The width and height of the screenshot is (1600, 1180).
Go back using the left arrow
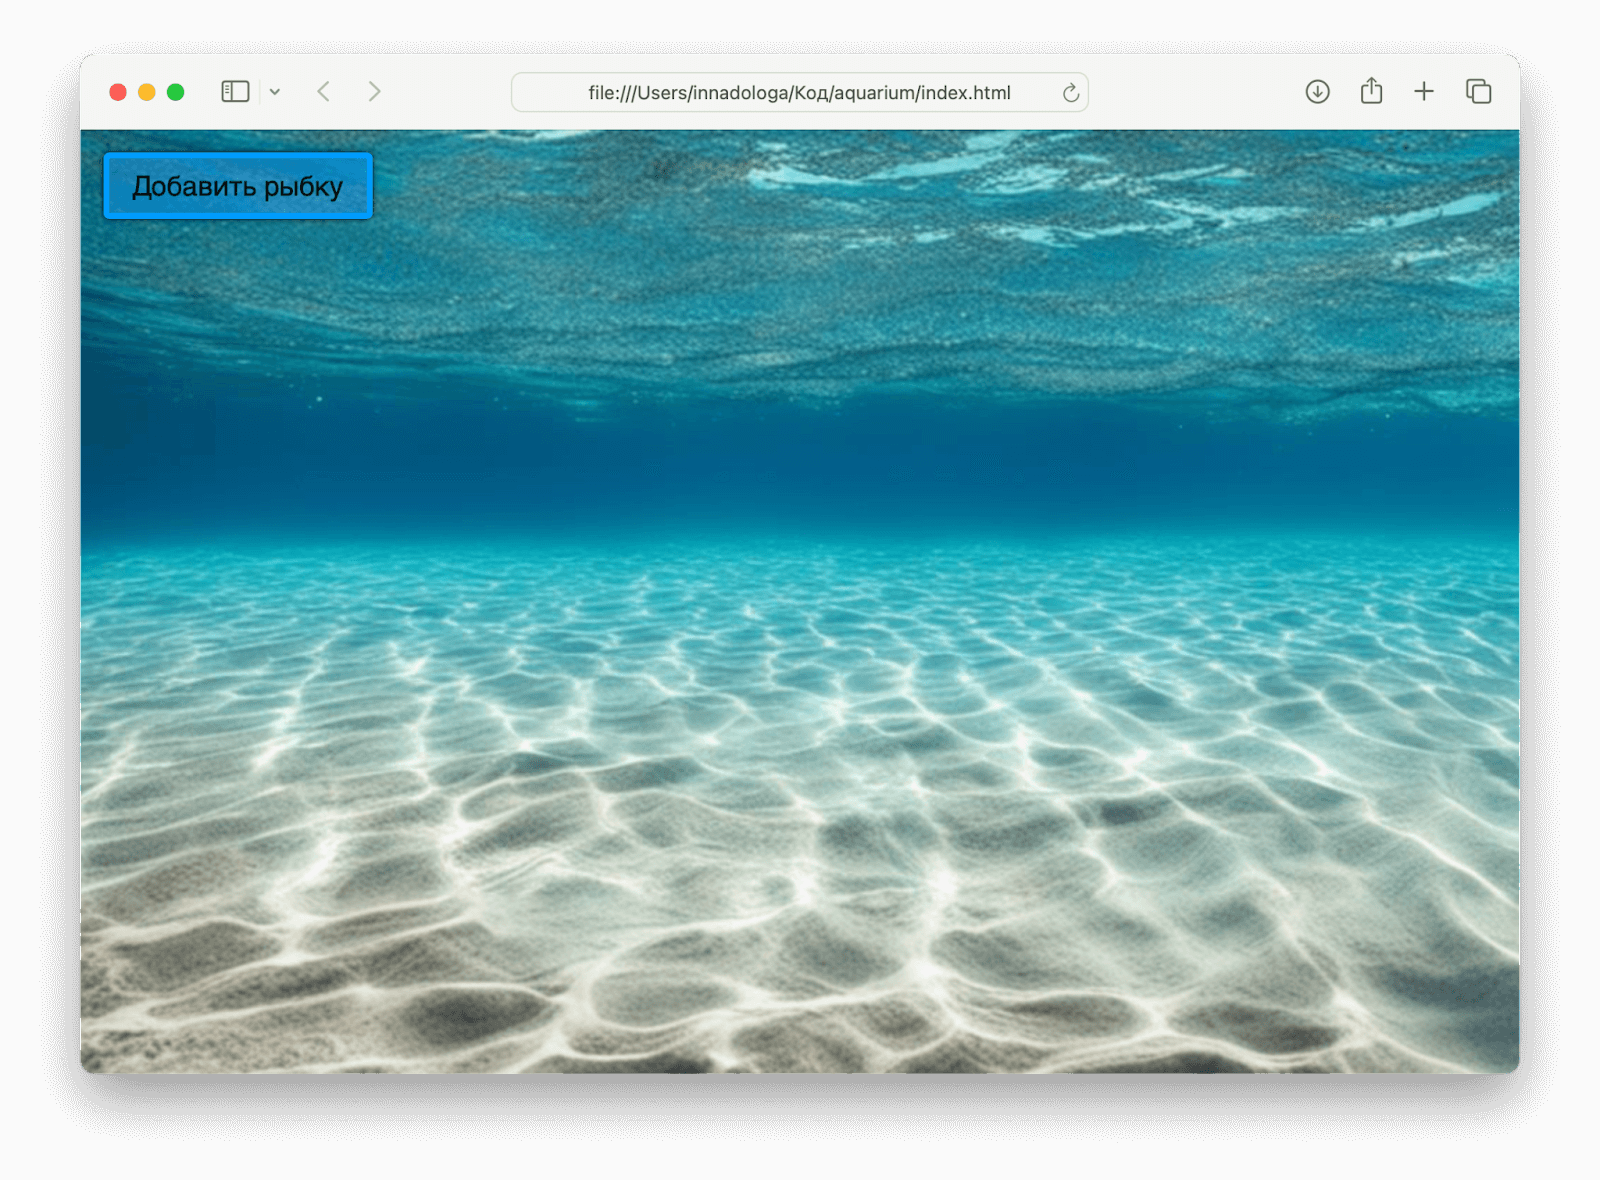click(x=324, y=92)
